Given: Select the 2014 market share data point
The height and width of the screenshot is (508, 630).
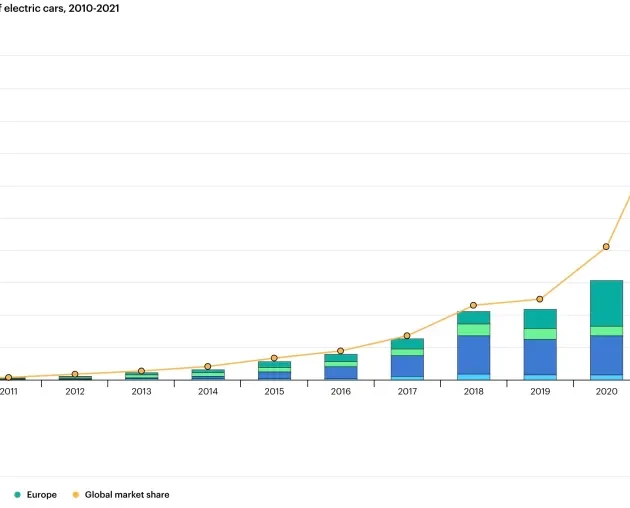Looking at the screenshot, I should coord(208,367).
